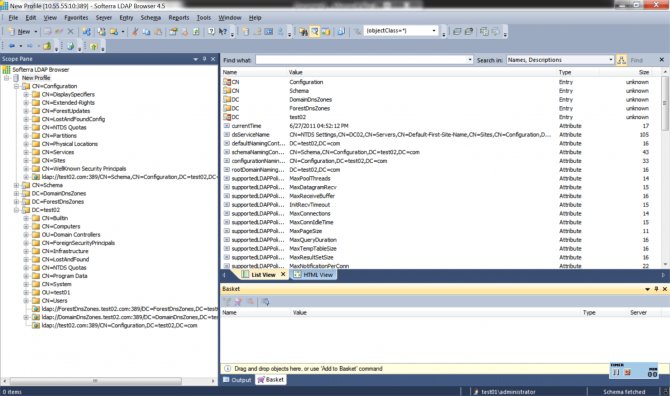Image resolution: width=670 pixels, height=396 pixels.
Task: Click the directory tree icon next to Find
Action: pos(621,60)
